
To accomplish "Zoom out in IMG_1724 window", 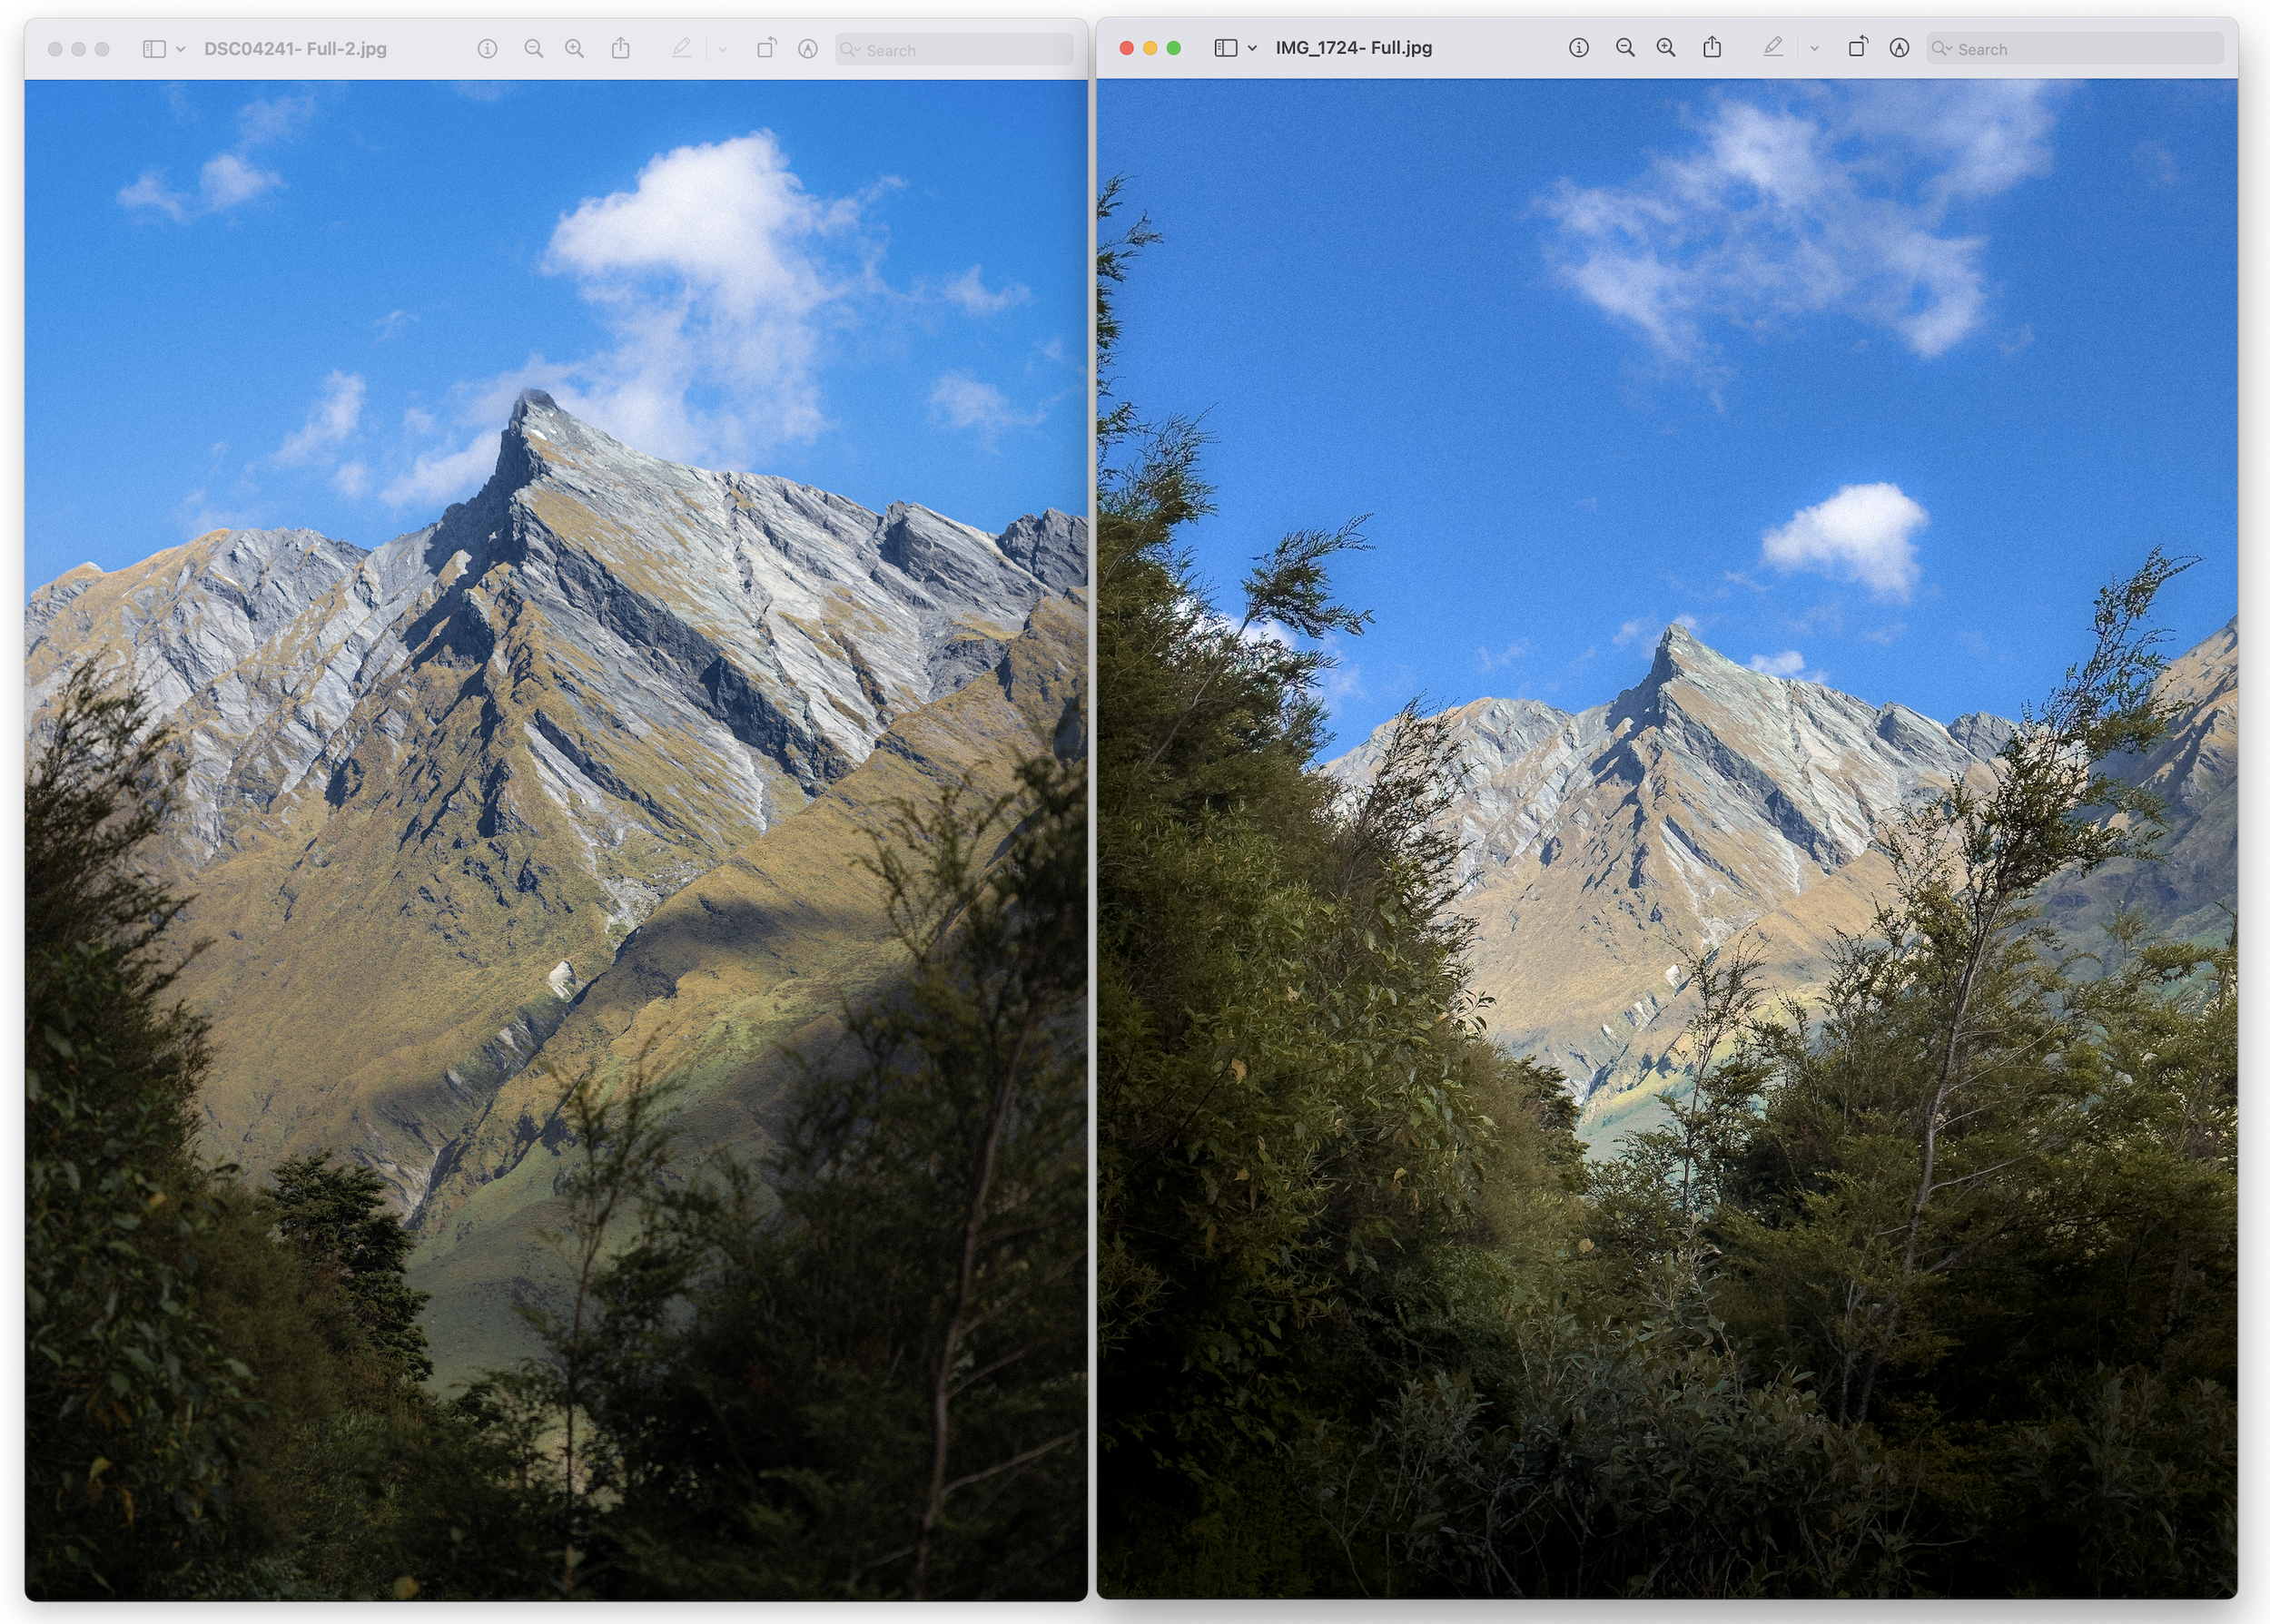I will coord(1625,48).
